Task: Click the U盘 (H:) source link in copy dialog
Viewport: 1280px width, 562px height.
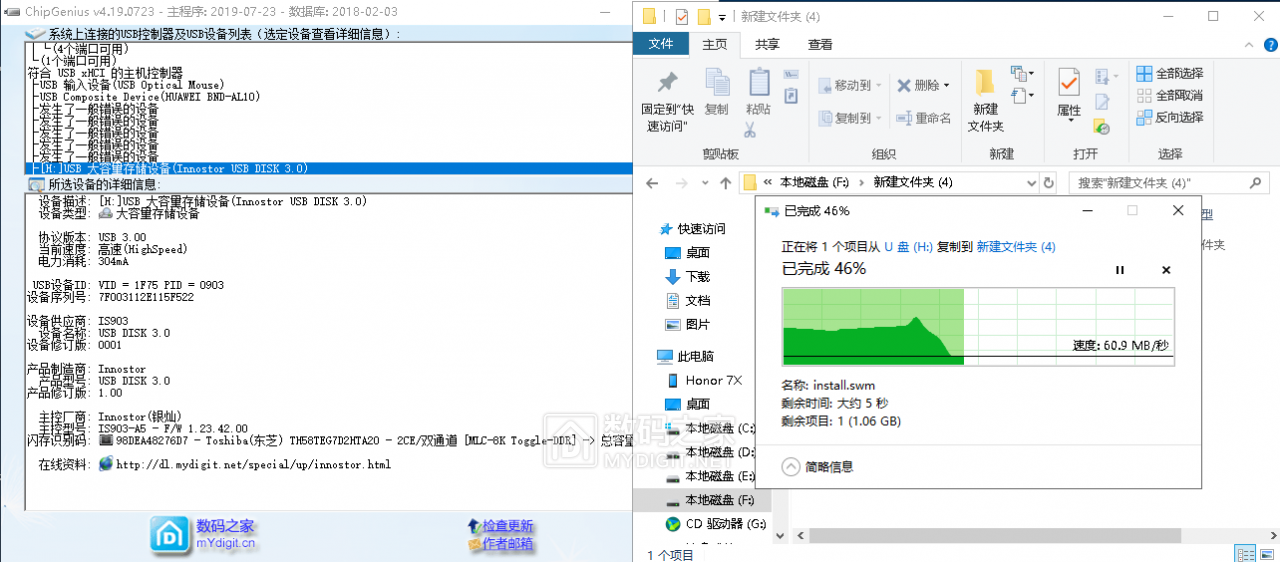Action: [910, 246]
